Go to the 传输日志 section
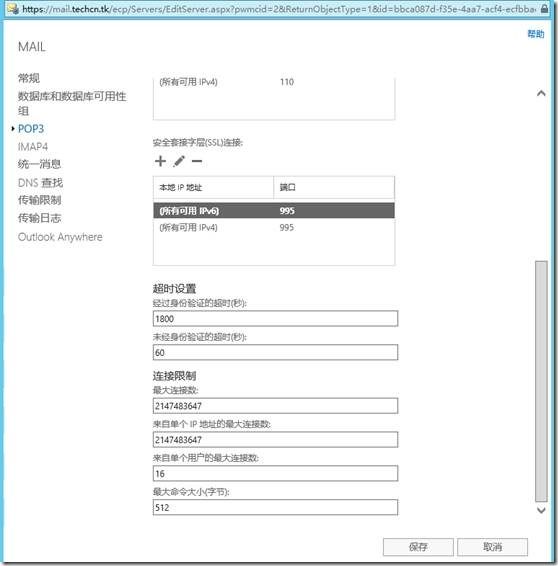Screen dimensions: 558x566 (x=39, y=218)
